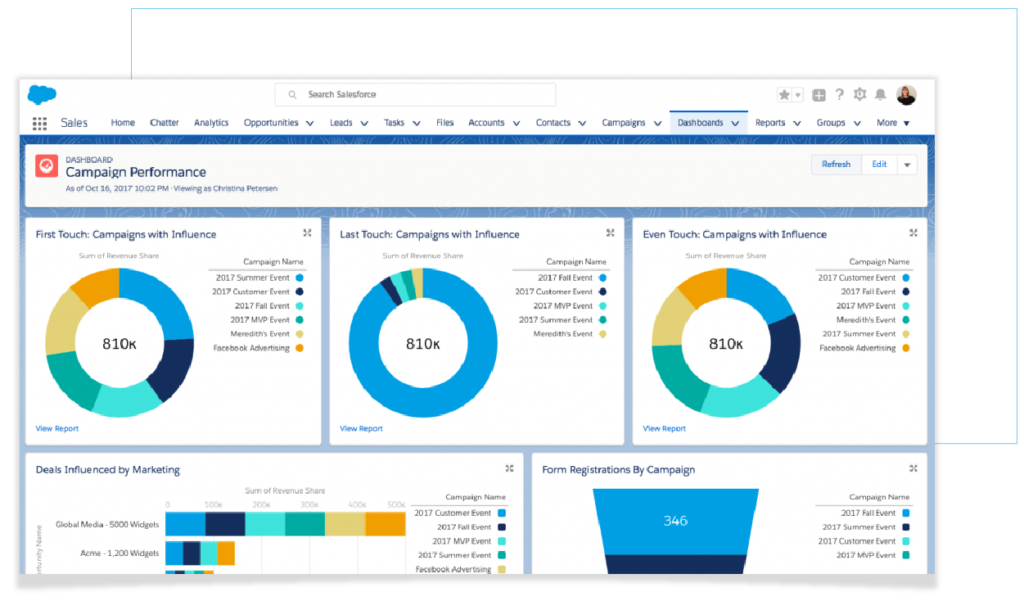Expand the Contacts tab dropdown chevron
Image resolution: width=1024 pixels, height=601 pixels.
(x=583, y=123)
